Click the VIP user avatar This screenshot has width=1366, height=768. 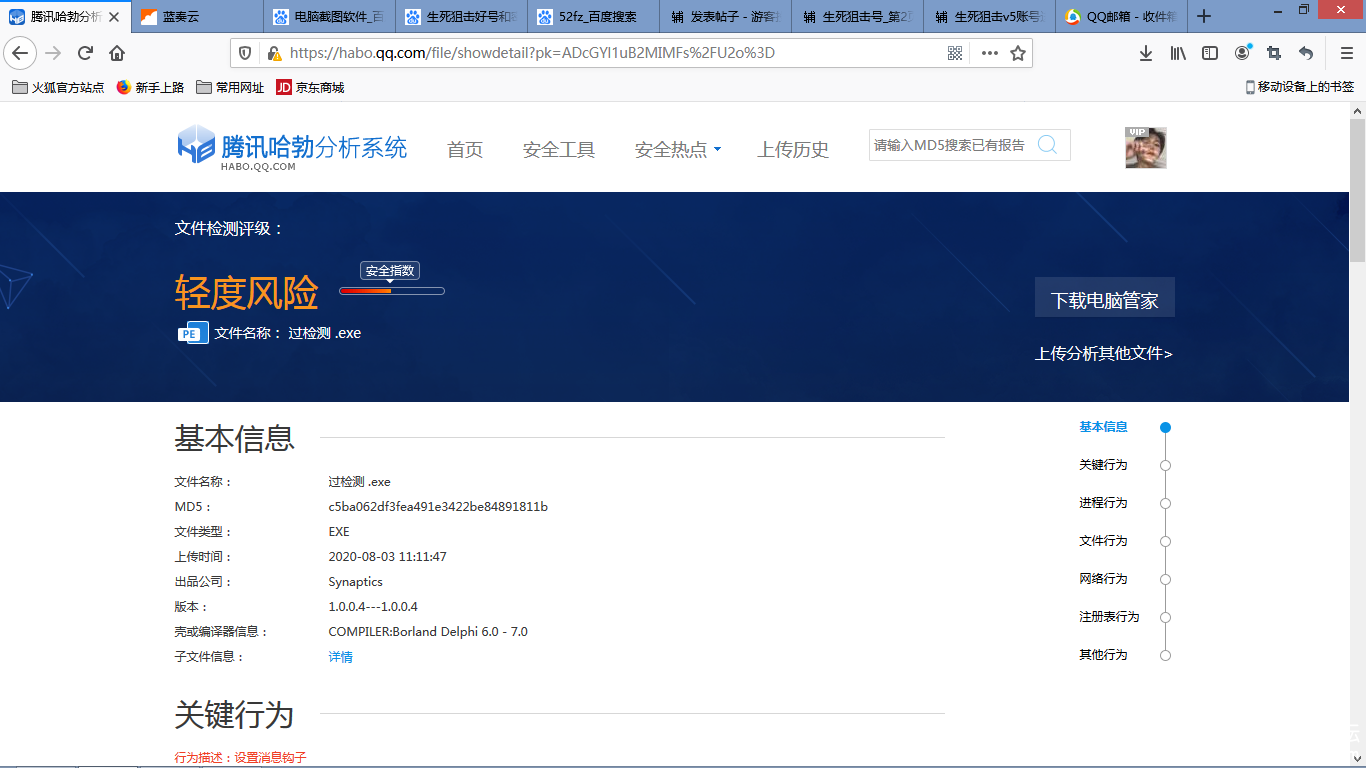(1146, 147)
